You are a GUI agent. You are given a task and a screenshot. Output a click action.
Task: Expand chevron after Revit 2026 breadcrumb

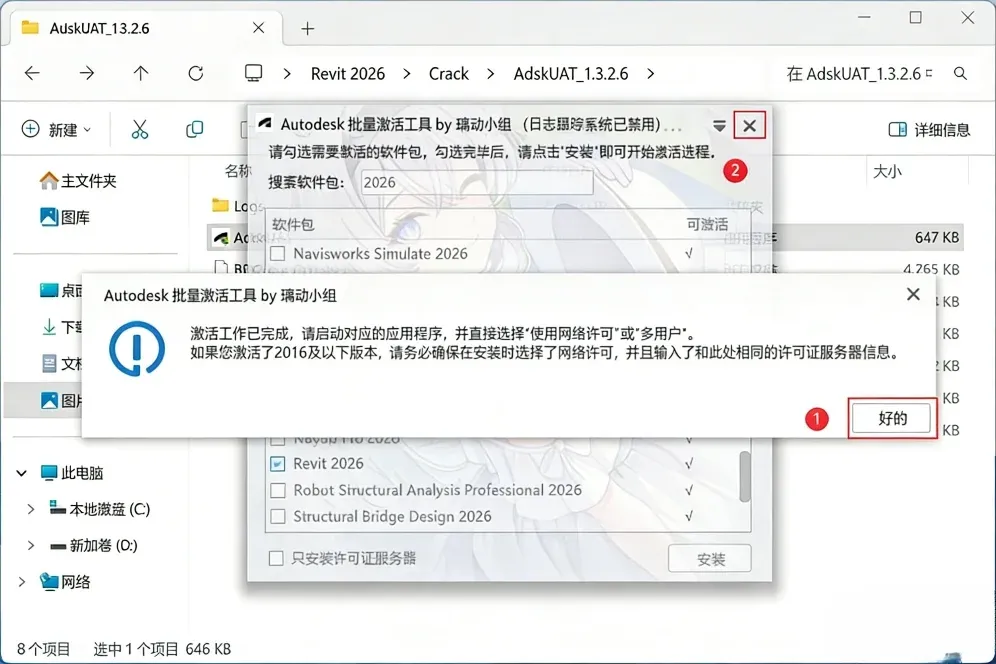(x=407, y=74)
